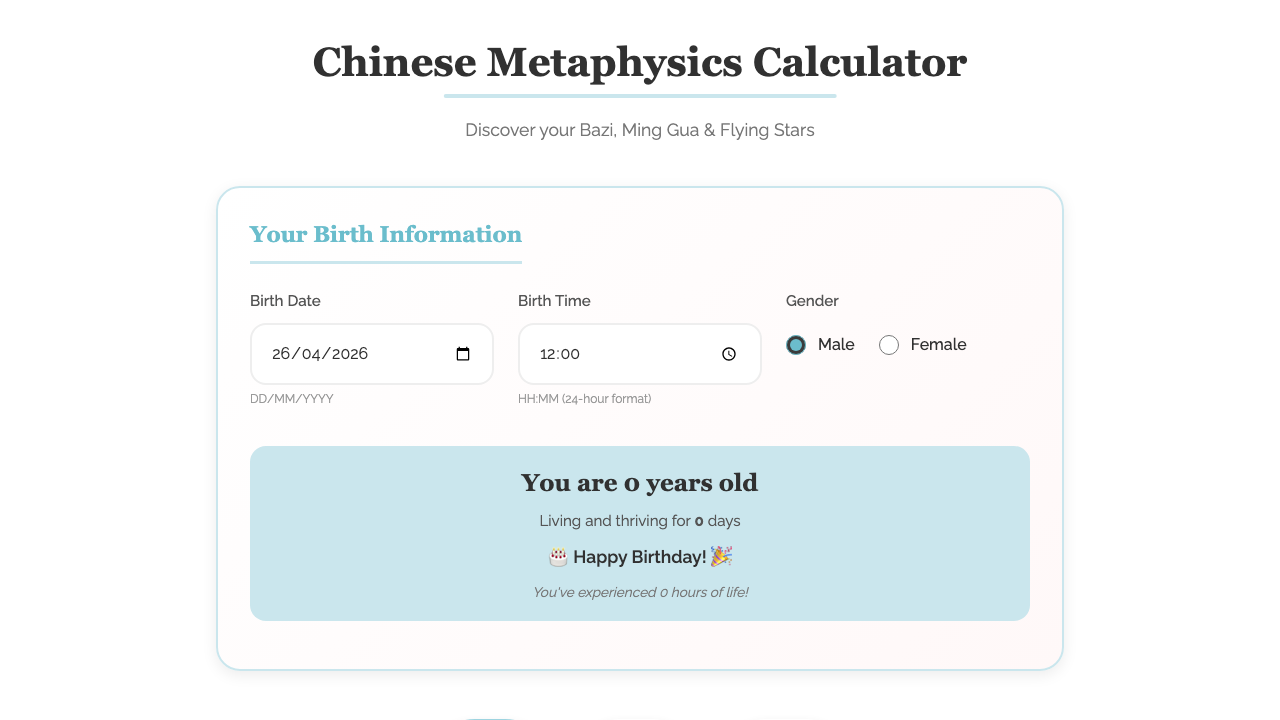Select the Male radio button
The image size is (1280, 720).
coord(795,344)
